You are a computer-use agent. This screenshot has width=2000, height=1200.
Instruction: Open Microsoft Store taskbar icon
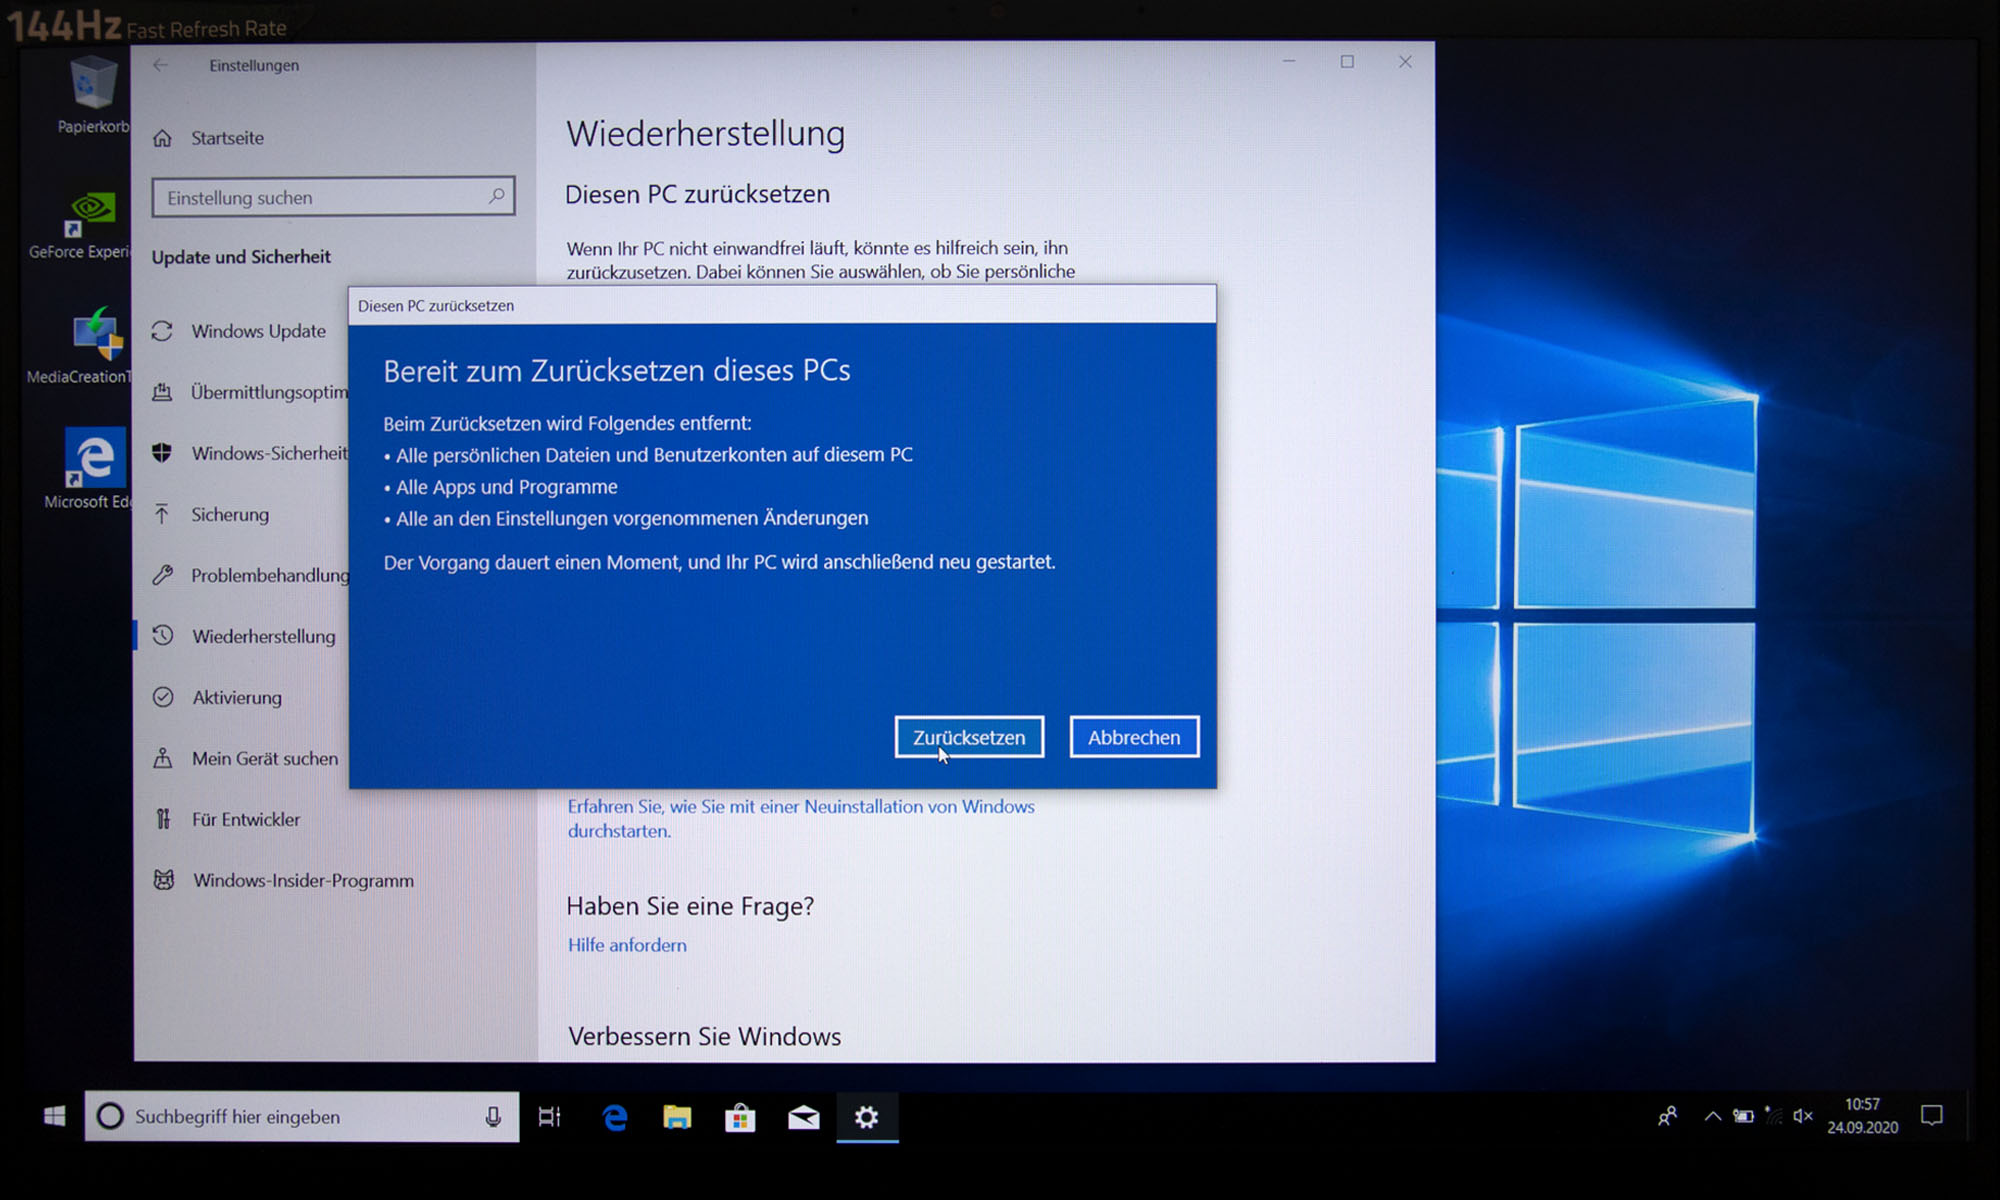tap(740, 1117)
